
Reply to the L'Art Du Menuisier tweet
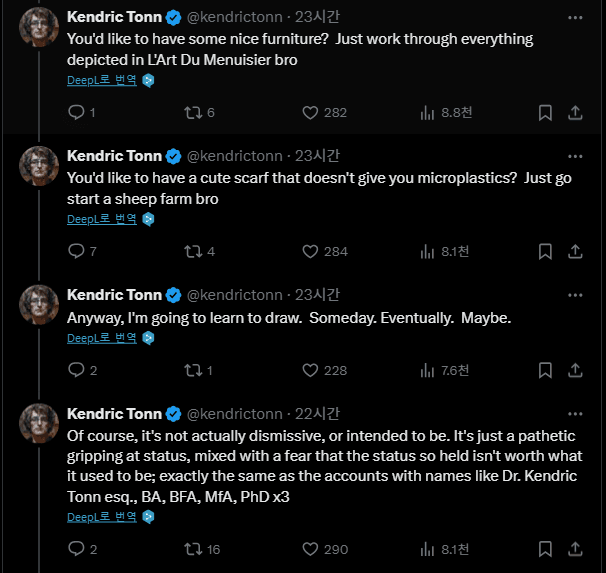point(76,113)
